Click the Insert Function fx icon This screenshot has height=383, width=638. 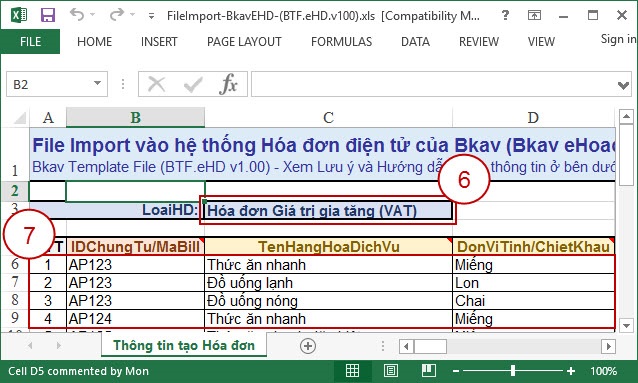tap(229, 84)
